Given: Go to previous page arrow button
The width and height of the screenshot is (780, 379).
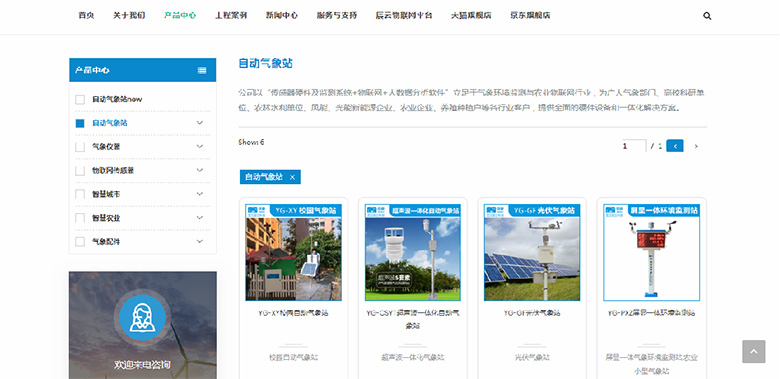Looking at the screenshot, I should [x=675, y=146].
